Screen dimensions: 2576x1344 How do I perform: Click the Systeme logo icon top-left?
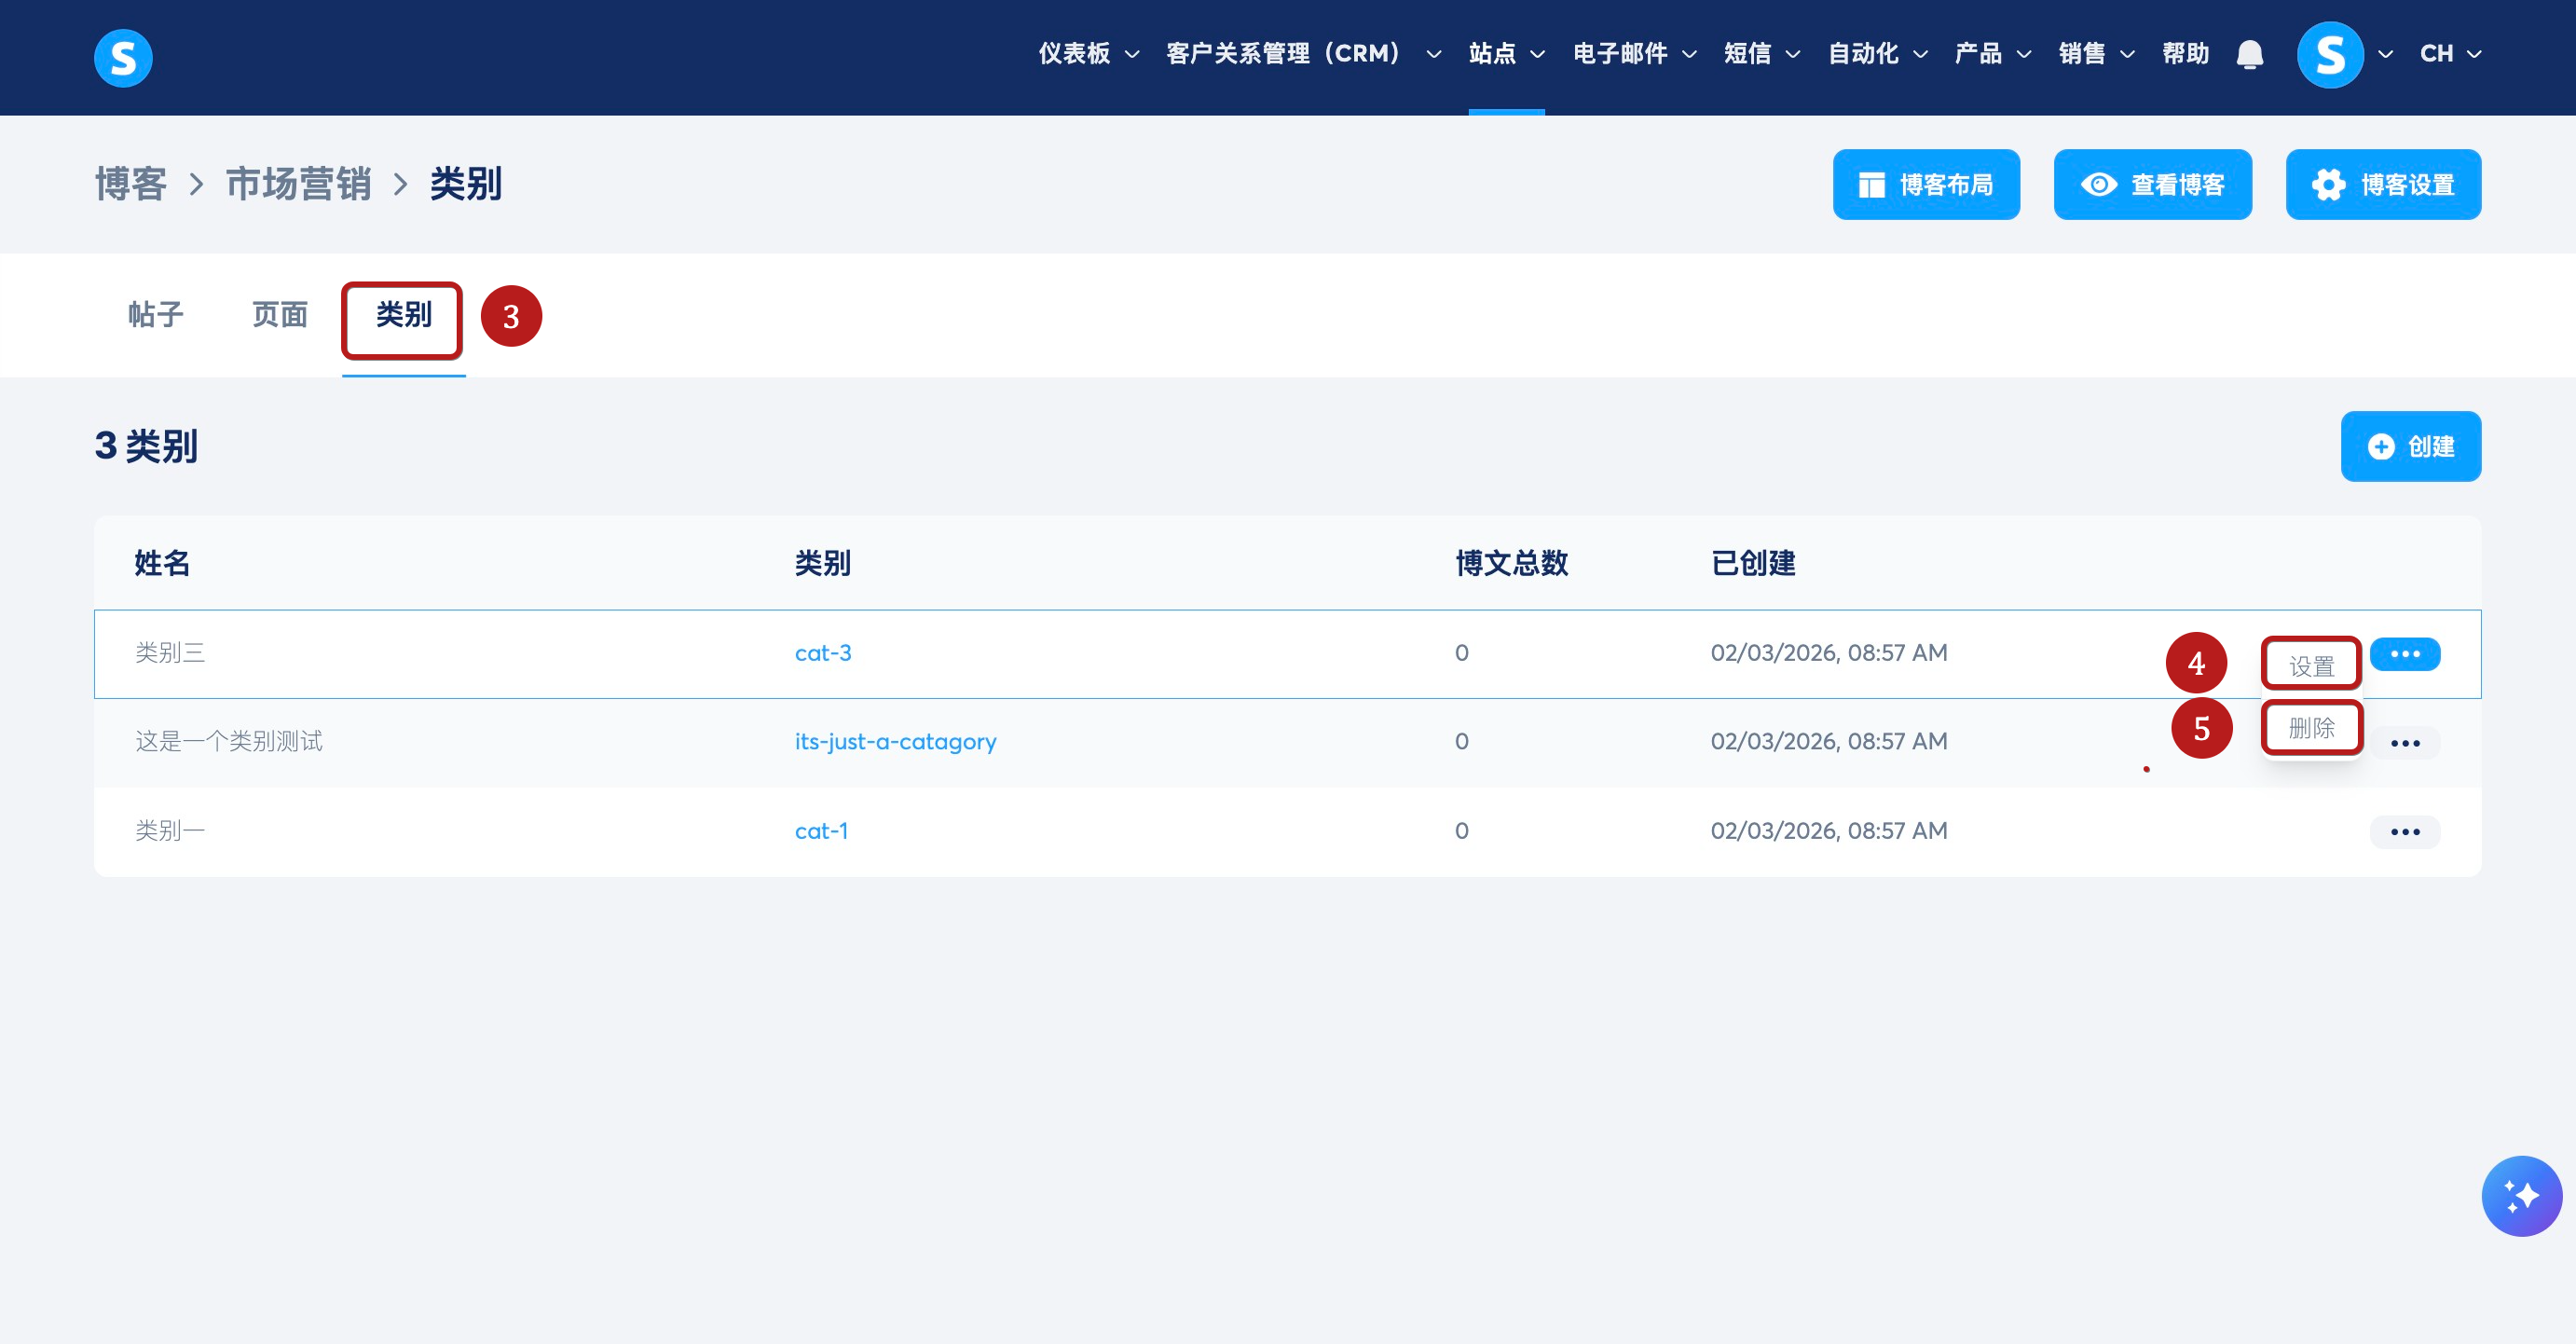(x=123, y=57)
